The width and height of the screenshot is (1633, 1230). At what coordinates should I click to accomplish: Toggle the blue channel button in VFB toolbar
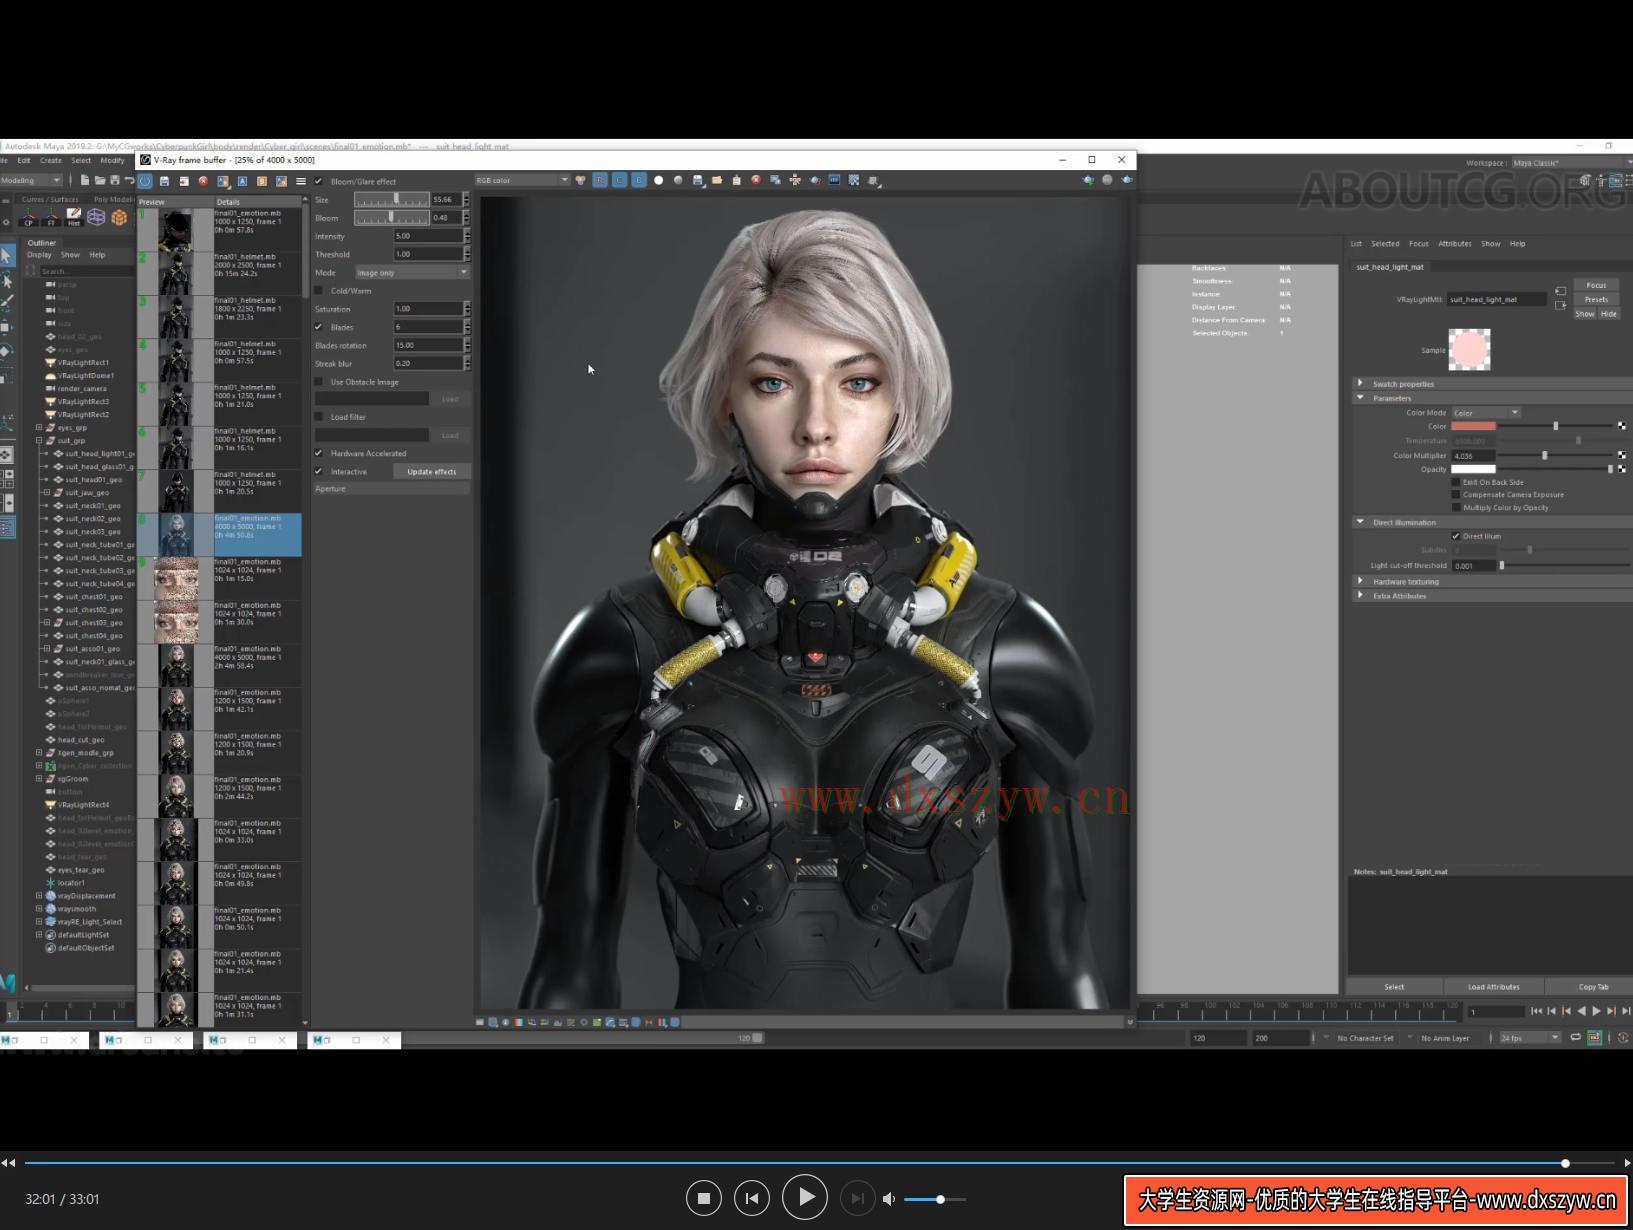(x=639, y=181)
